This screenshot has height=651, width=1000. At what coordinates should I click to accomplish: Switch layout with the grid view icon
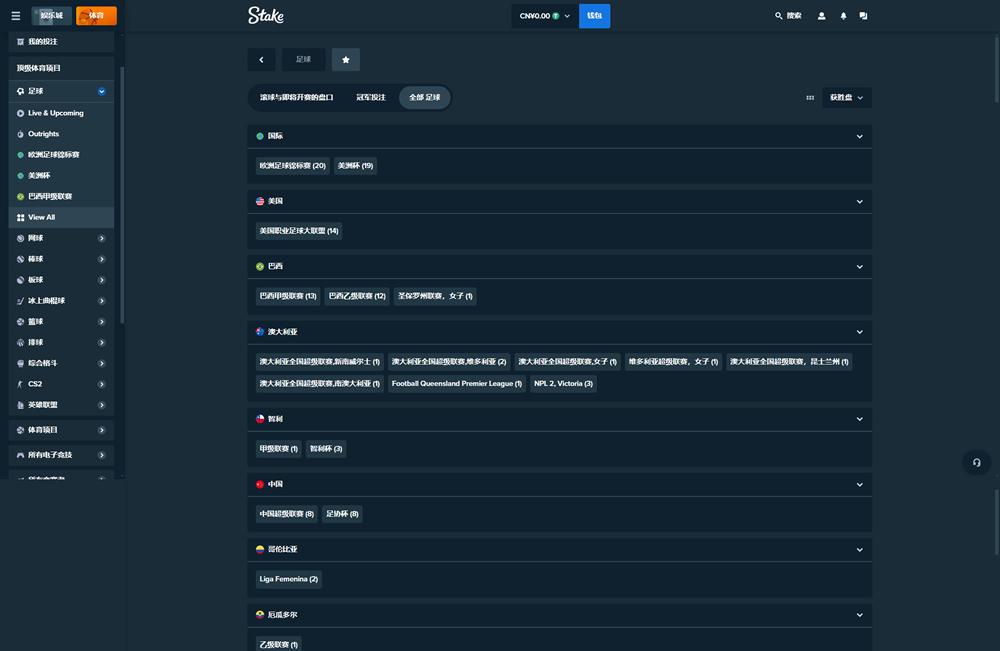click(810, 98)
